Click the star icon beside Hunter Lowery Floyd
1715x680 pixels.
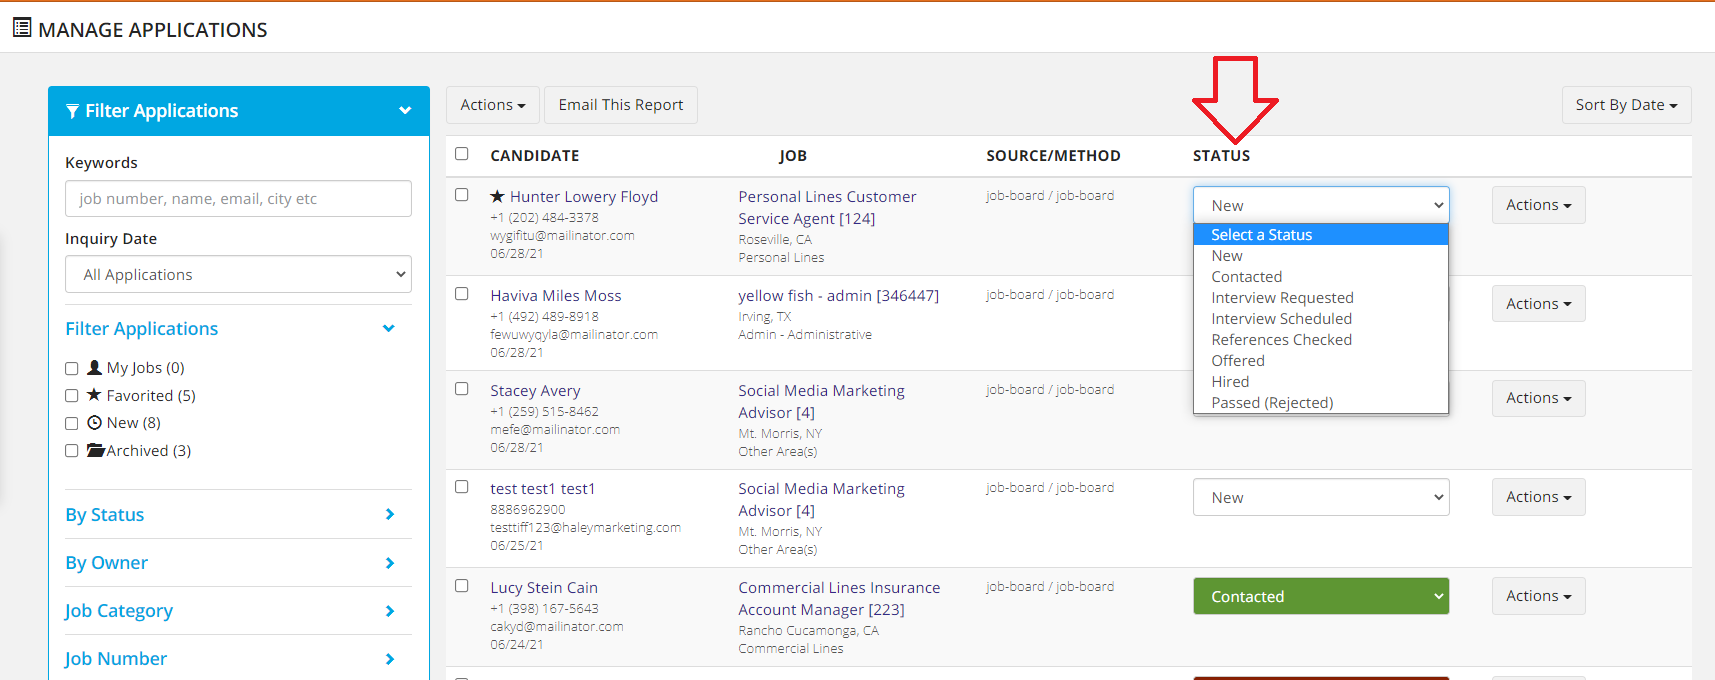click(x=497, y=197)
